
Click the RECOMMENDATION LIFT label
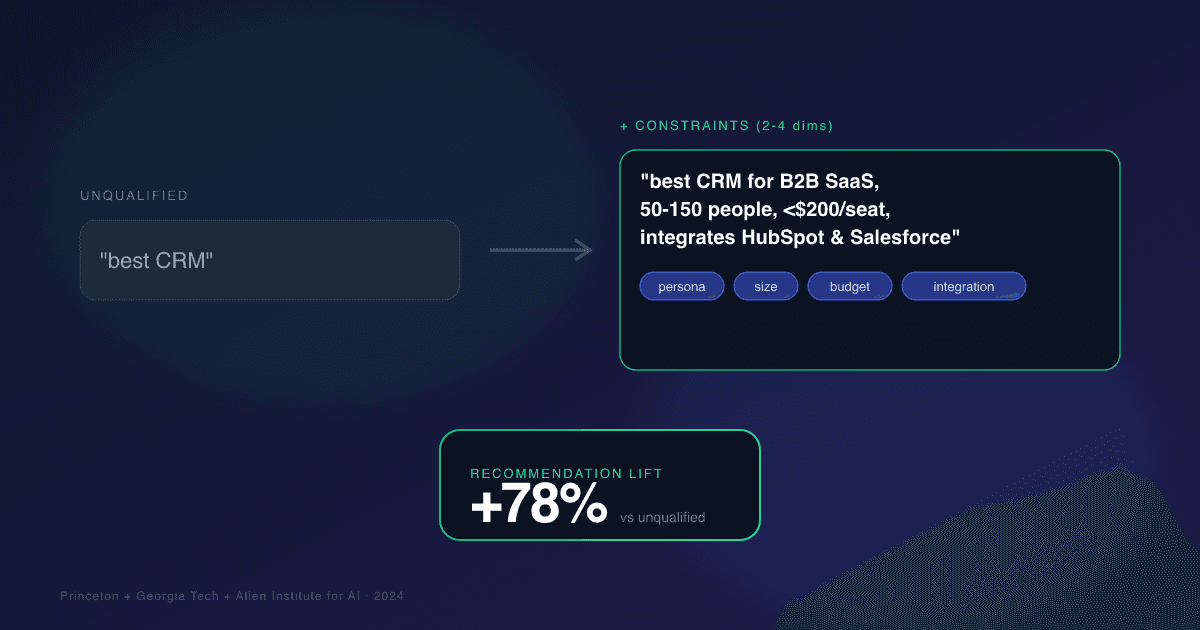click(567, 473)
